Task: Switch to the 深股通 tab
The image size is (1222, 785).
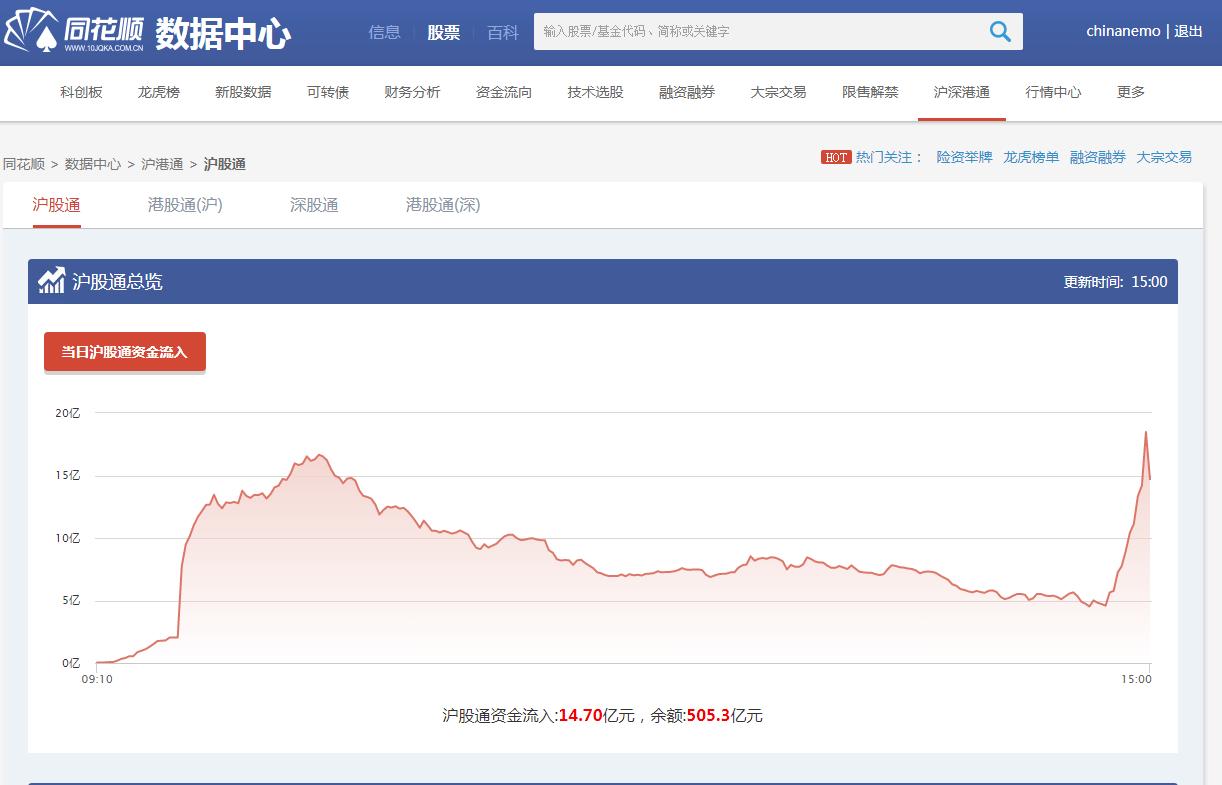Action: pos(313,204)
